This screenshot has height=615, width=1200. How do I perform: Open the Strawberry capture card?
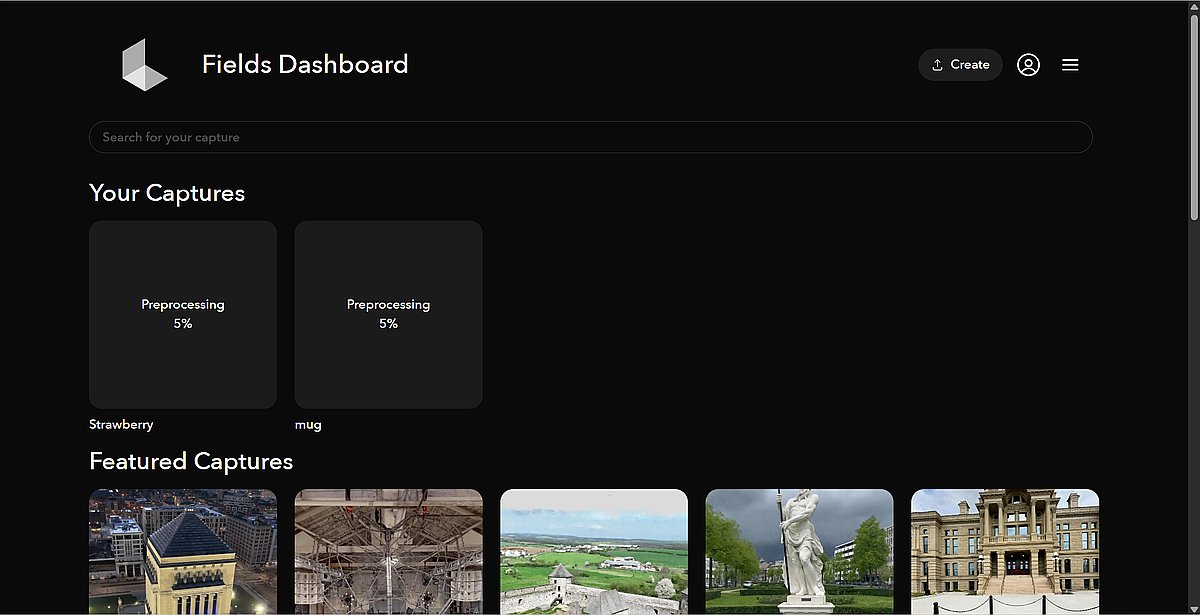point(183,314)
